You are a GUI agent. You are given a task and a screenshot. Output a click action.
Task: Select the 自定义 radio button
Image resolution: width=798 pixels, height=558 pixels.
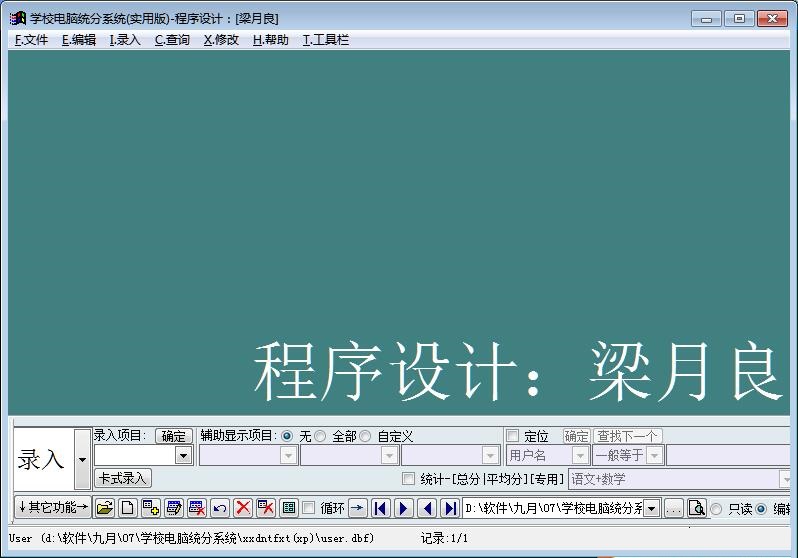click(365, 436)
